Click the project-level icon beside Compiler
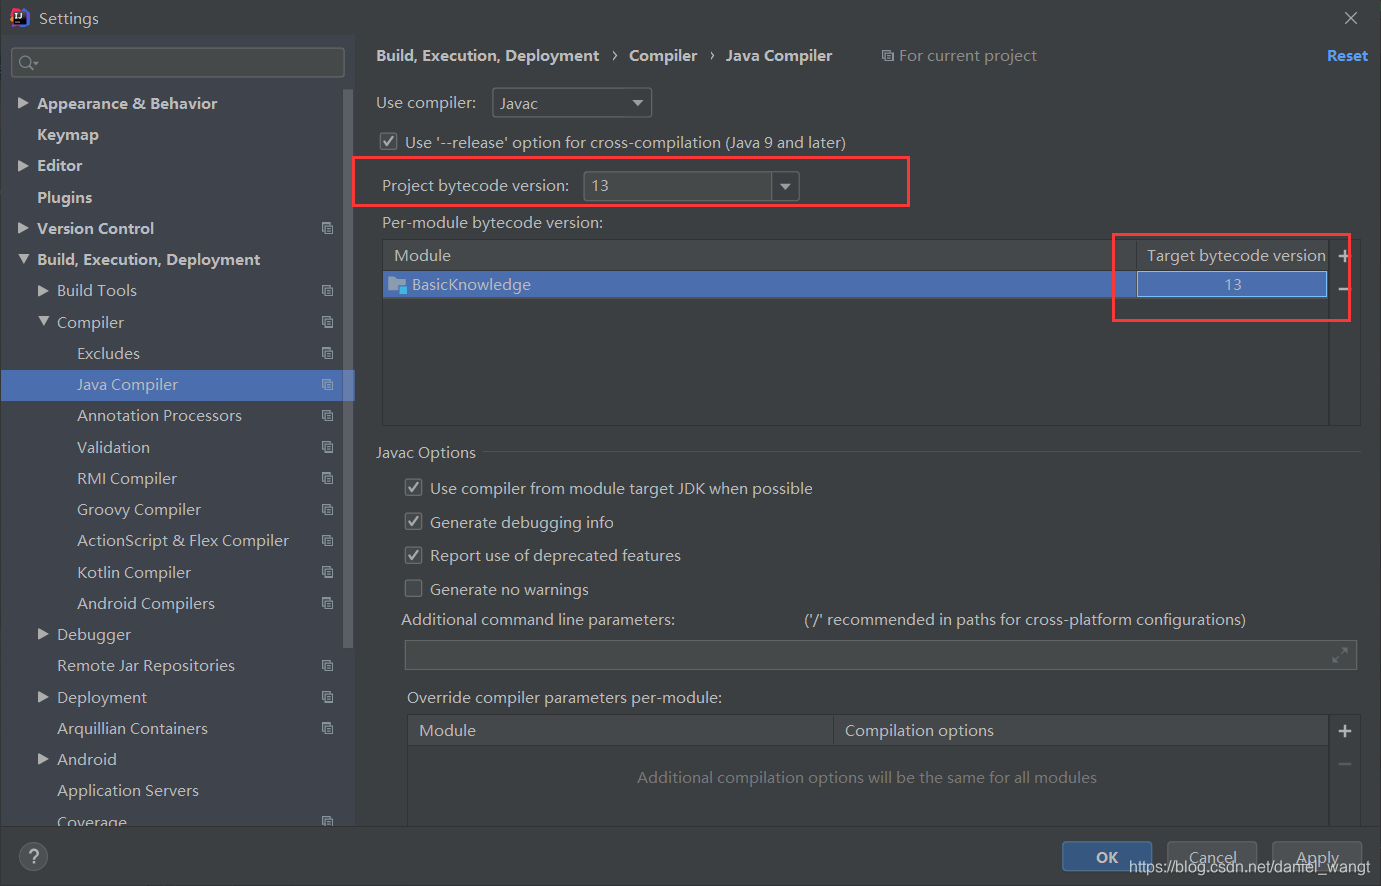Image resolution: width=1381 pixels, height=886 pixels. coord(327,322)
